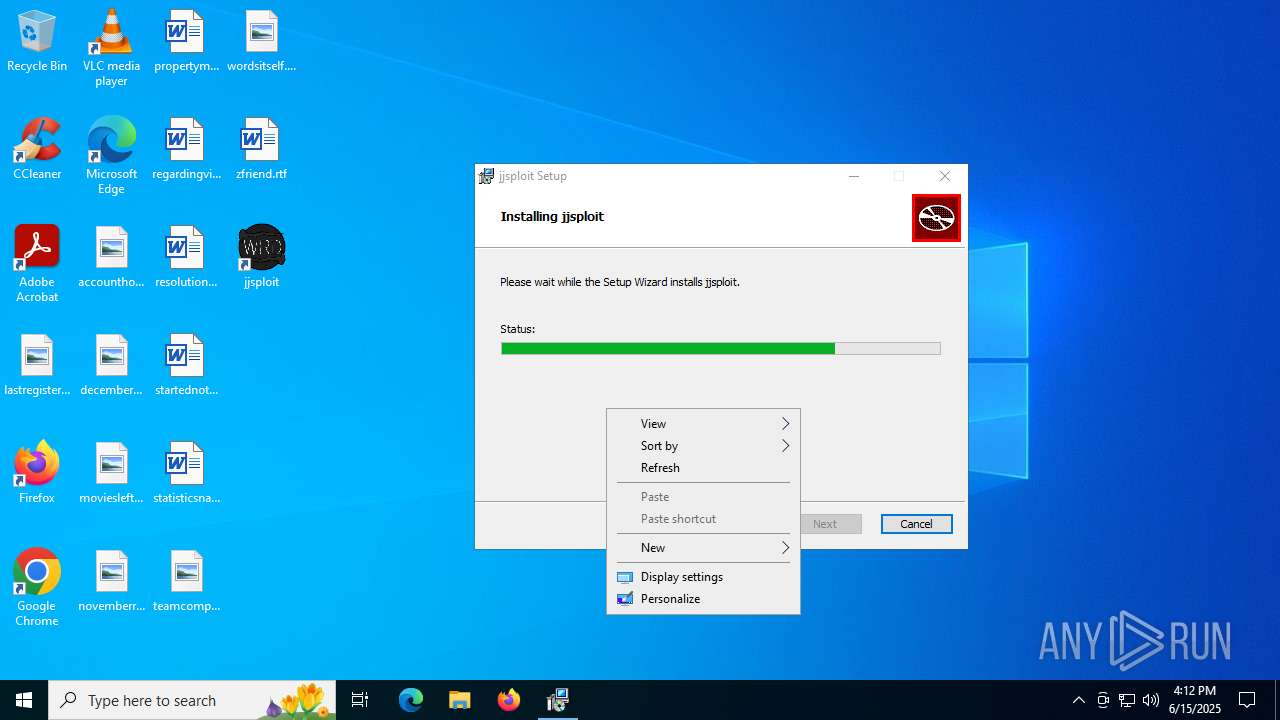Minimize the jjsploit Setup window
Screen dimensions: 1280x720
pos(854,176)
